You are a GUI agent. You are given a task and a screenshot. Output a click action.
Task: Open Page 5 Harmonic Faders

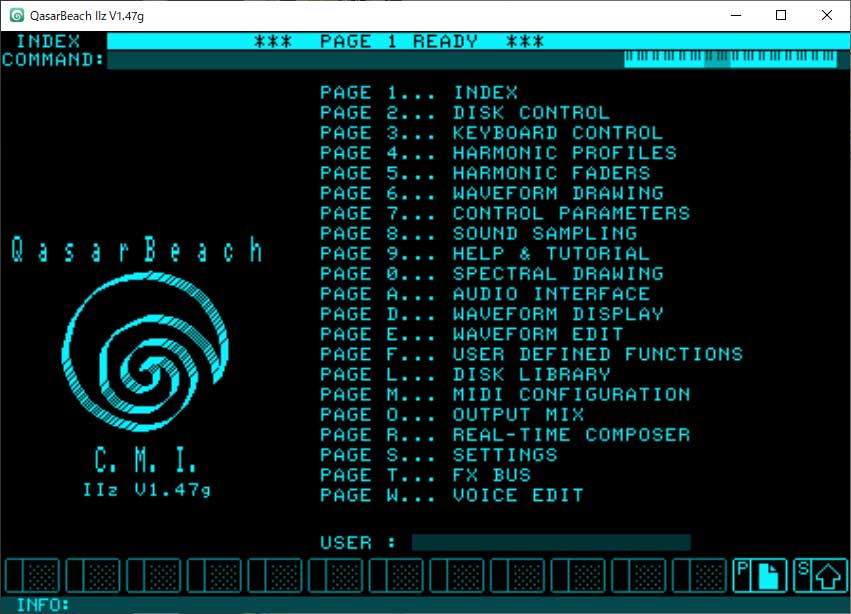click(x=485, y=173)
